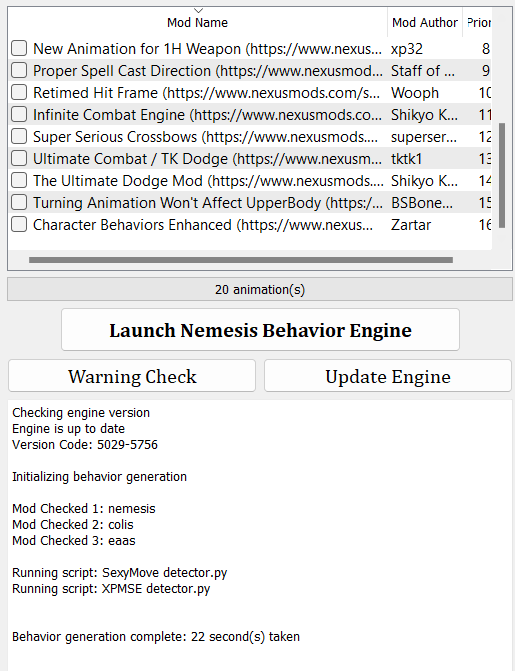Image resolution: width=515 pixels, height=671 pixels.
Task: Tick the Retimed Hit Frame checkbox
Action: 19,92
